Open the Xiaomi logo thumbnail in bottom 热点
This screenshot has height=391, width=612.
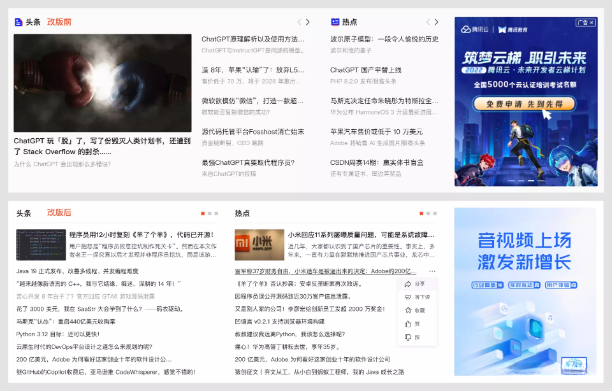coord(259,245)
